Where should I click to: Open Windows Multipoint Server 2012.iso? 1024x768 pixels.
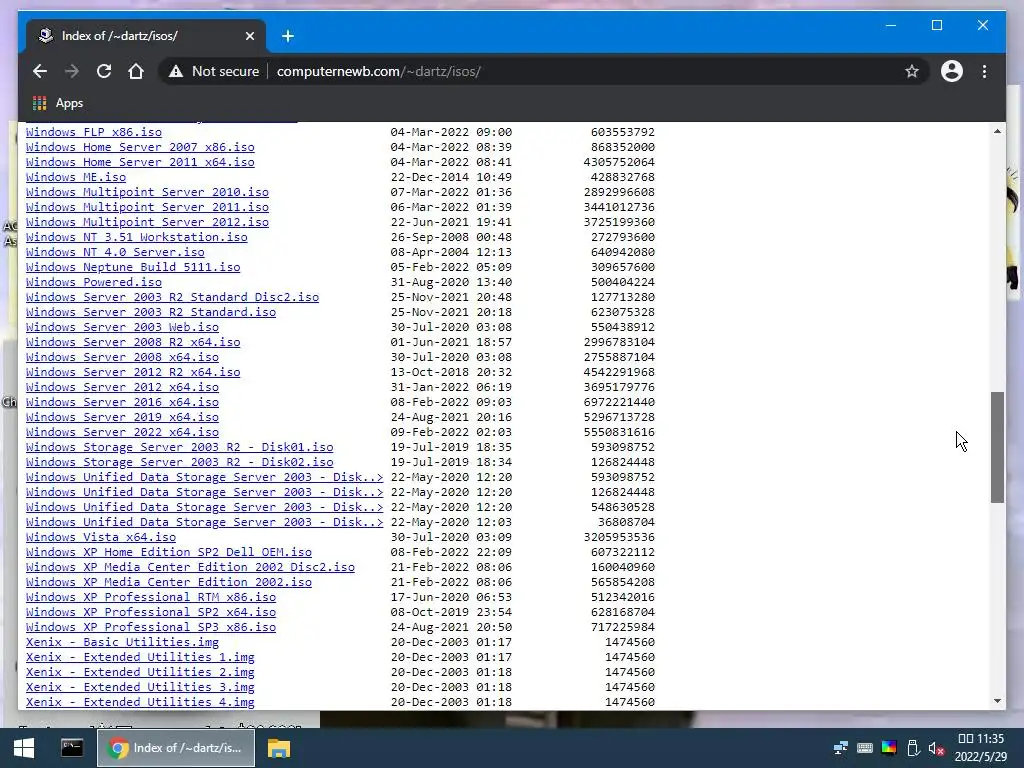pyautogui.click(x=147, y=222)
